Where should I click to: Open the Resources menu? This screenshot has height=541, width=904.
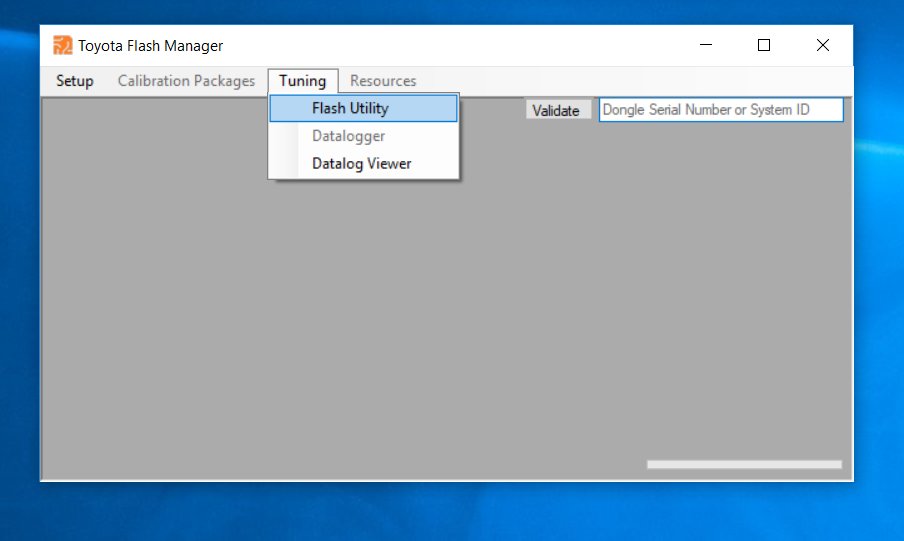[383, 81]
